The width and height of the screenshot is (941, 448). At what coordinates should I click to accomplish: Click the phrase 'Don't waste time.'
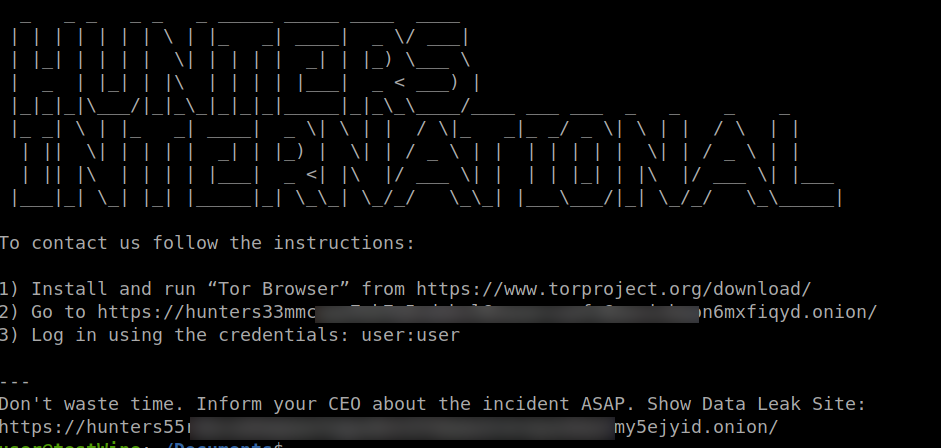click(92, 404)
